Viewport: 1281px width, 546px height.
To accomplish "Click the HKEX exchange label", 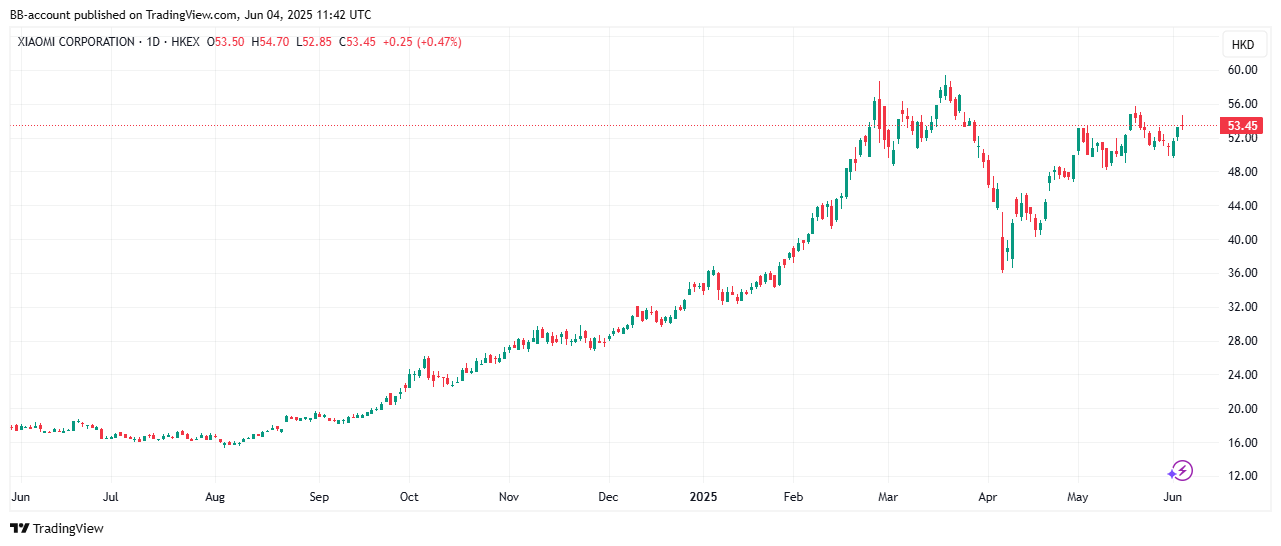I will (187, 42).
